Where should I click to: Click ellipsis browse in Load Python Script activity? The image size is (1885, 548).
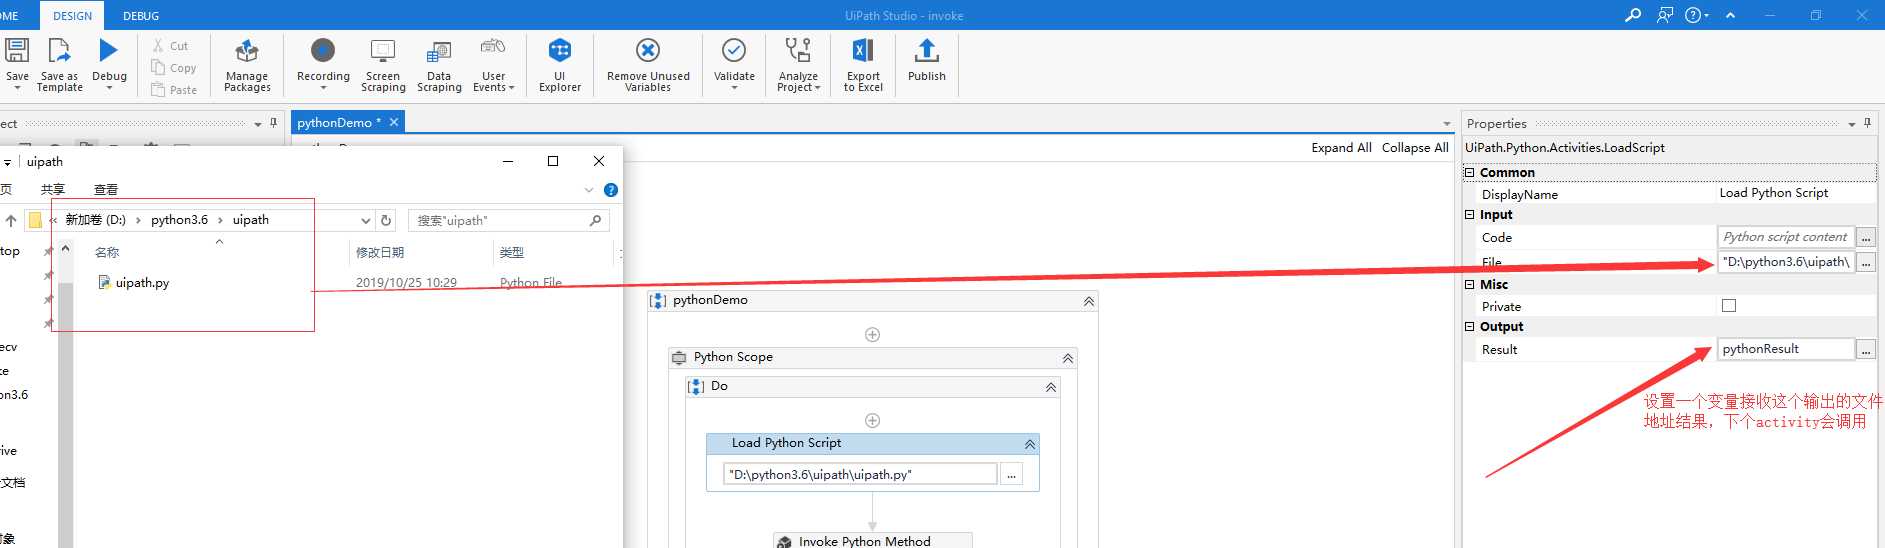[1012, 475]
